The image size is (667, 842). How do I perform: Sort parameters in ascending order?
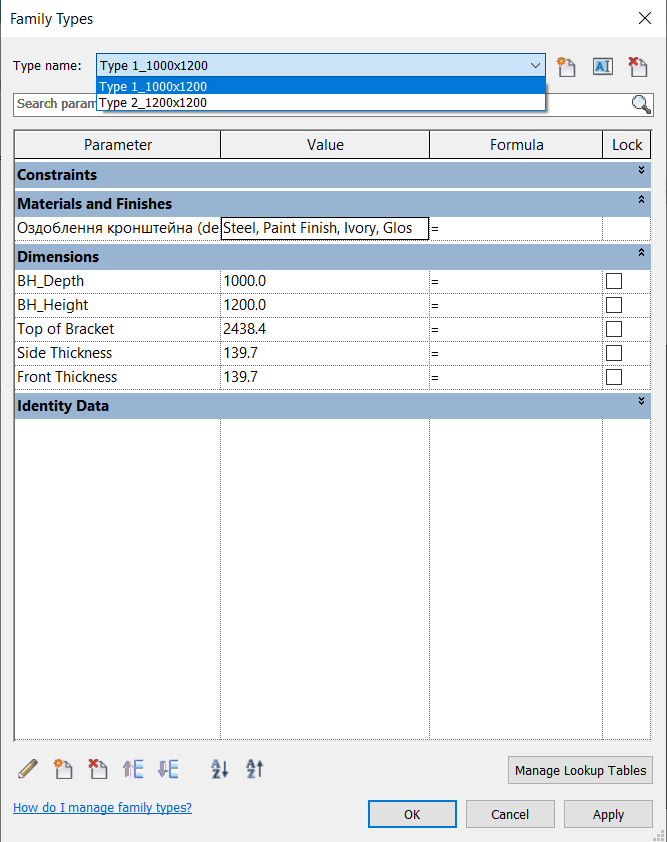220,769
